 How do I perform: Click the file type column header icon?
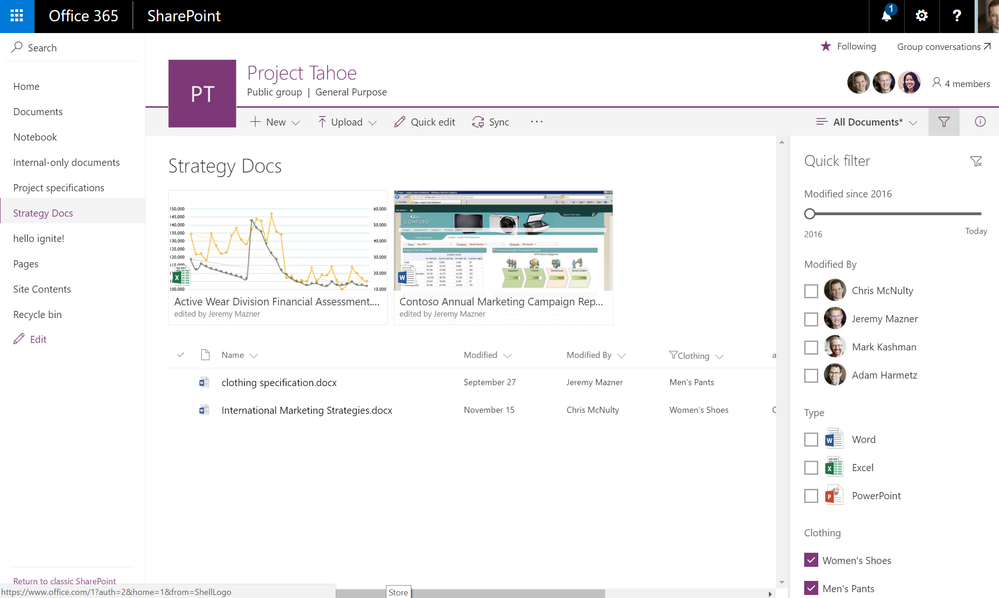[x=205, y=355]
